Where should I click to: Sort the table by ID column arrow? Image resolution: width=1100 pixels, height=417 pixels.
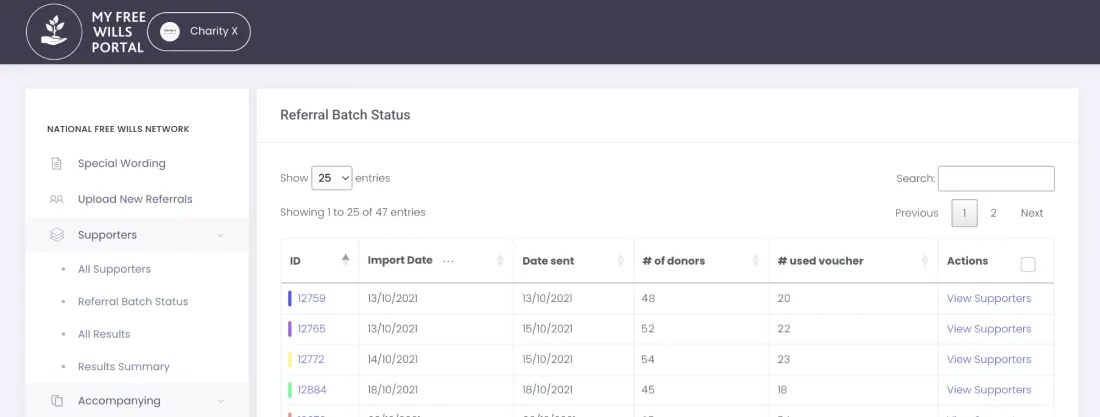(x=345, y=260)
